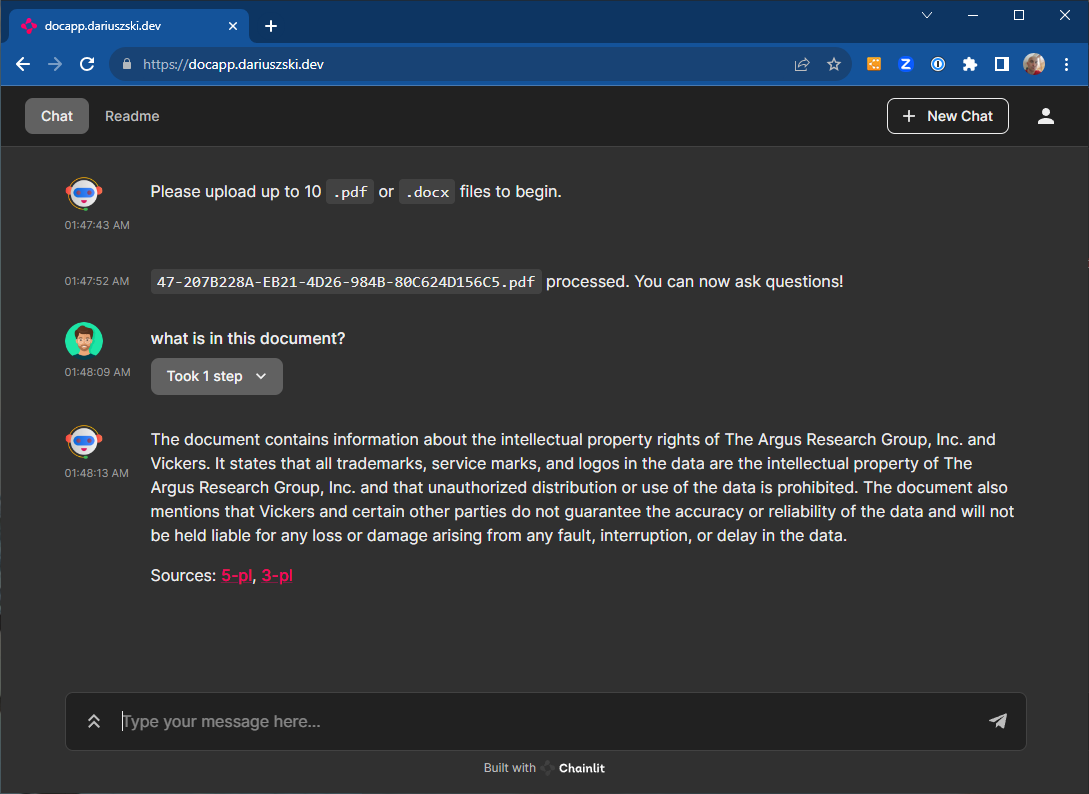Screen dimensions: 1089x794
Task: Open the browser side panel icon
Action: tap(1001, 64)
